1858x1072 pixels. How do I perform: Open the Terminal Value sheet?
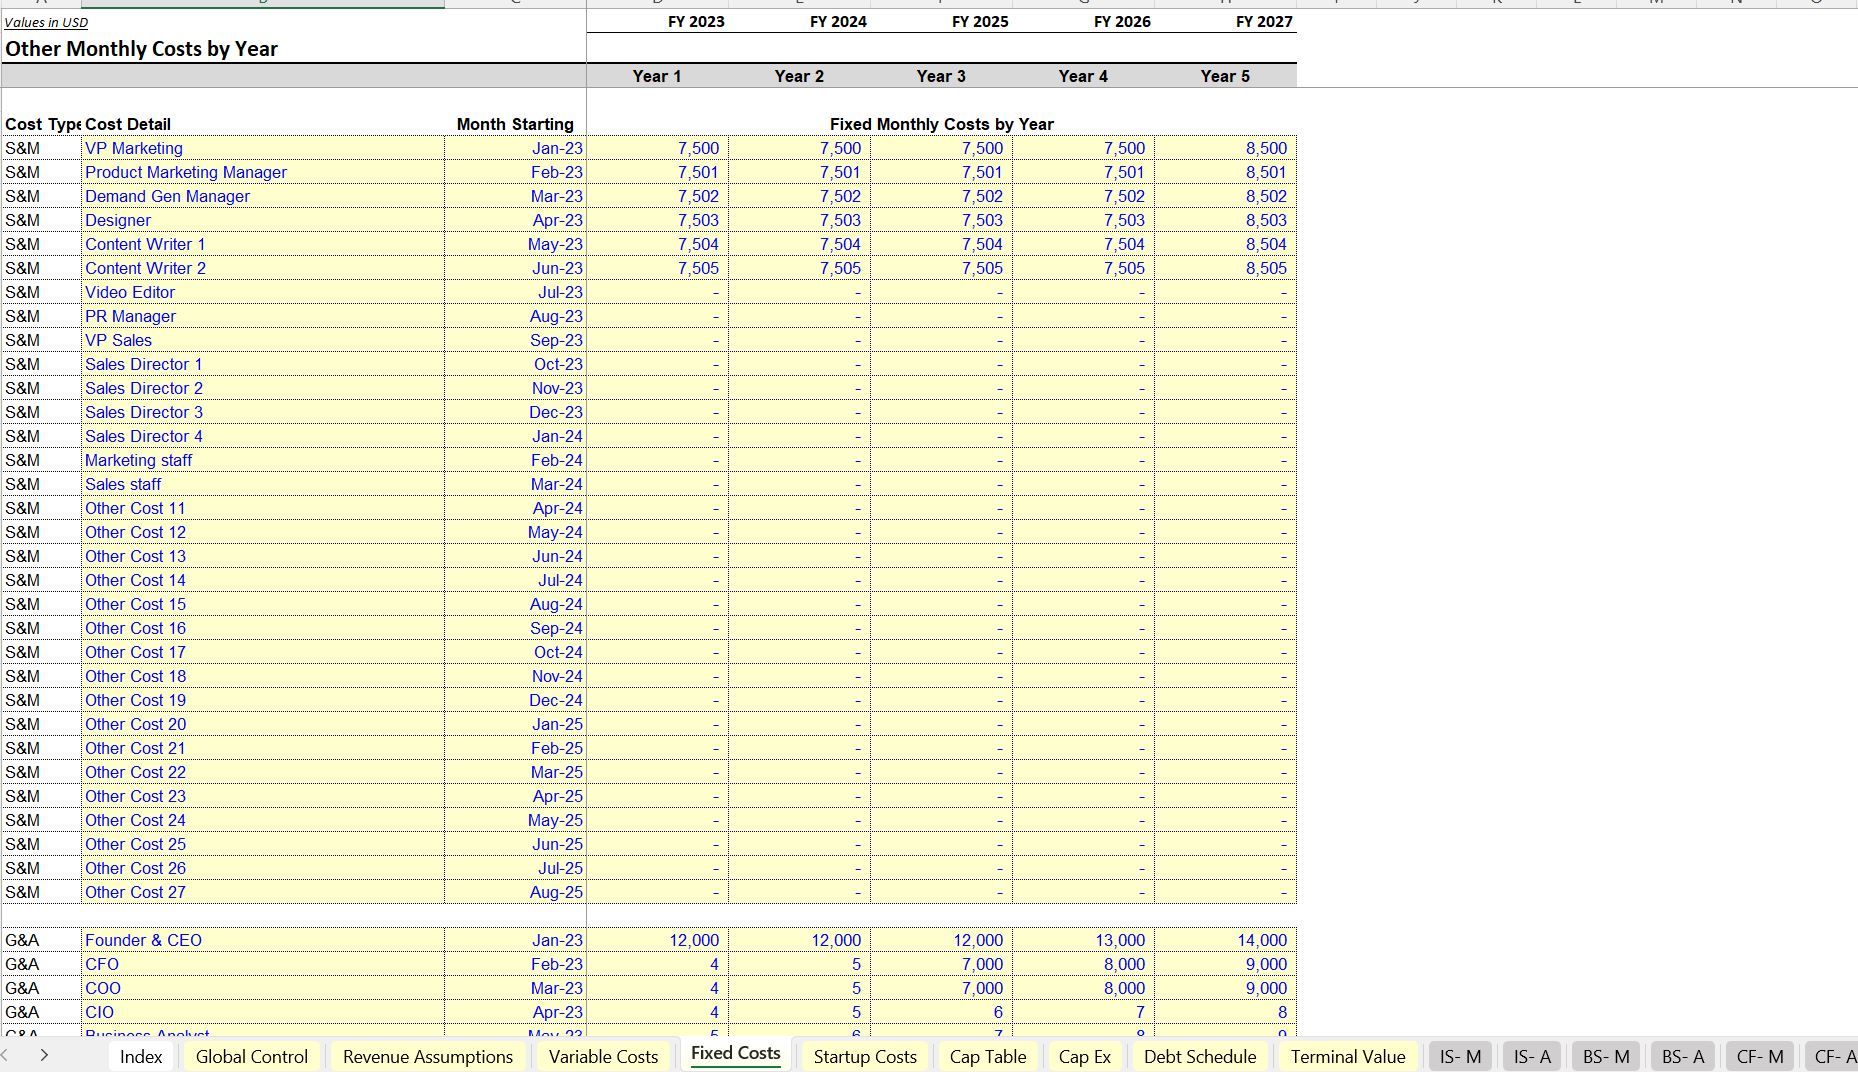(x=1348, y=1056)
